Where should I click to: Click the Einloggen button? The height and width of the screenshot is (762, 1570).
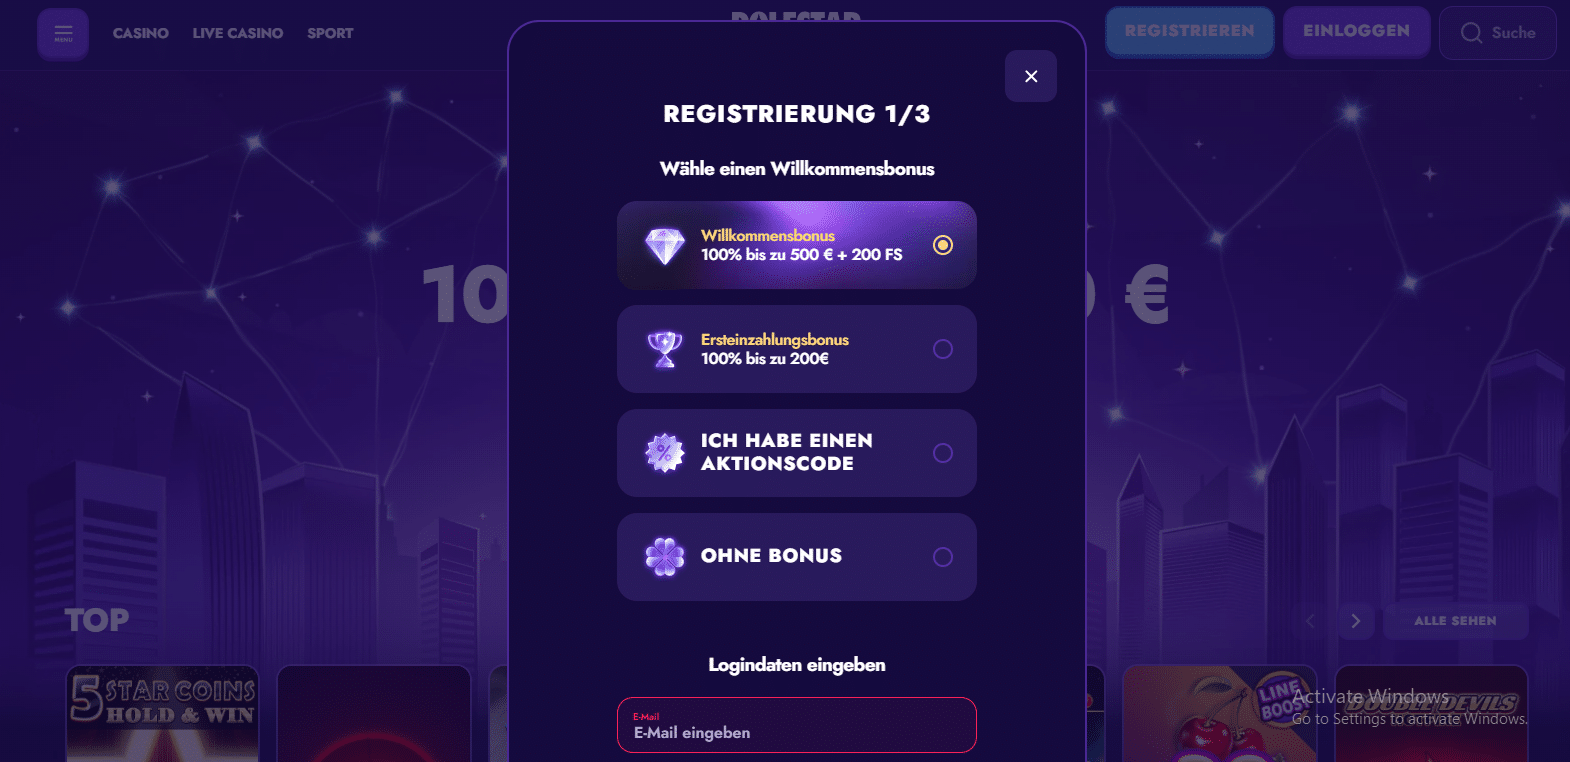click(x=1356, y=31)
